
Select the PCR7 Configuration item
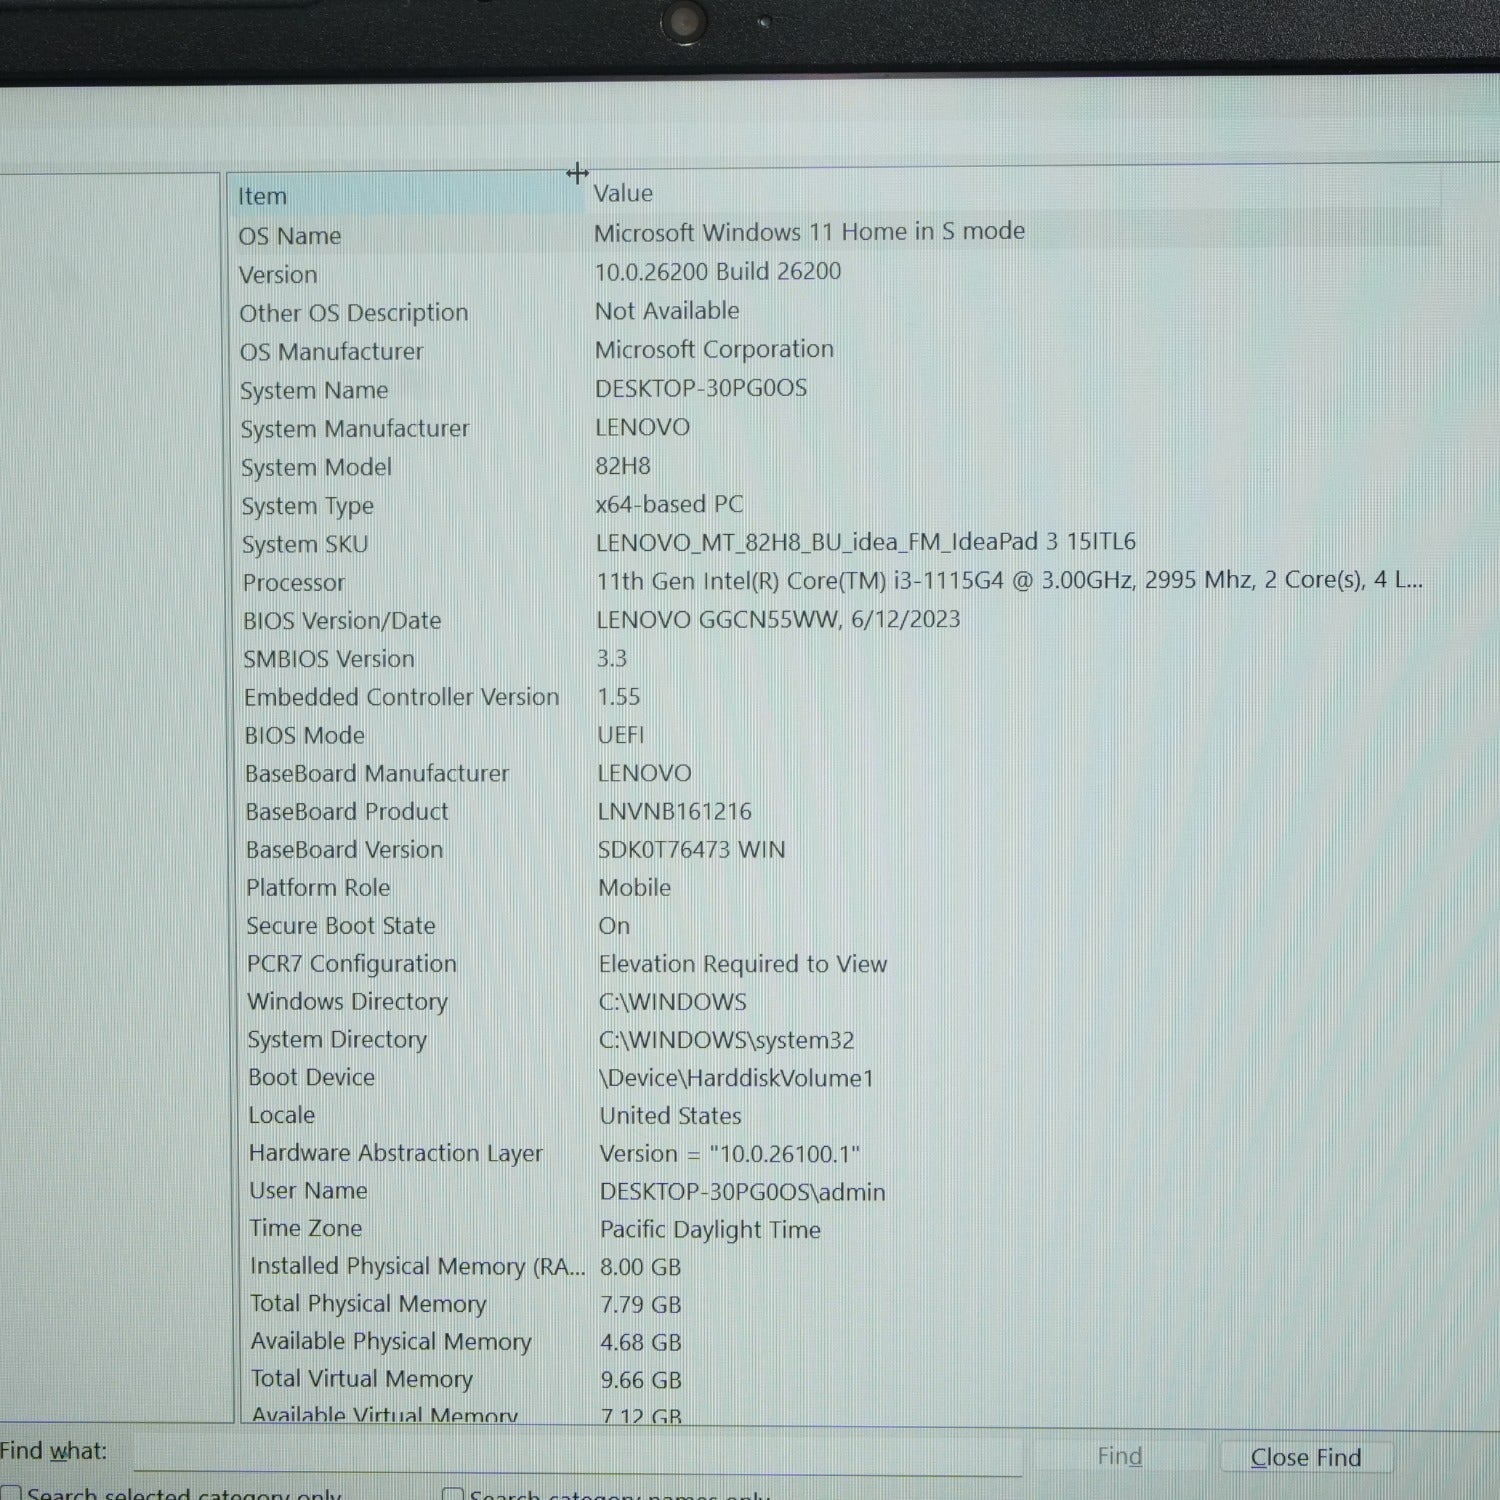352,964
